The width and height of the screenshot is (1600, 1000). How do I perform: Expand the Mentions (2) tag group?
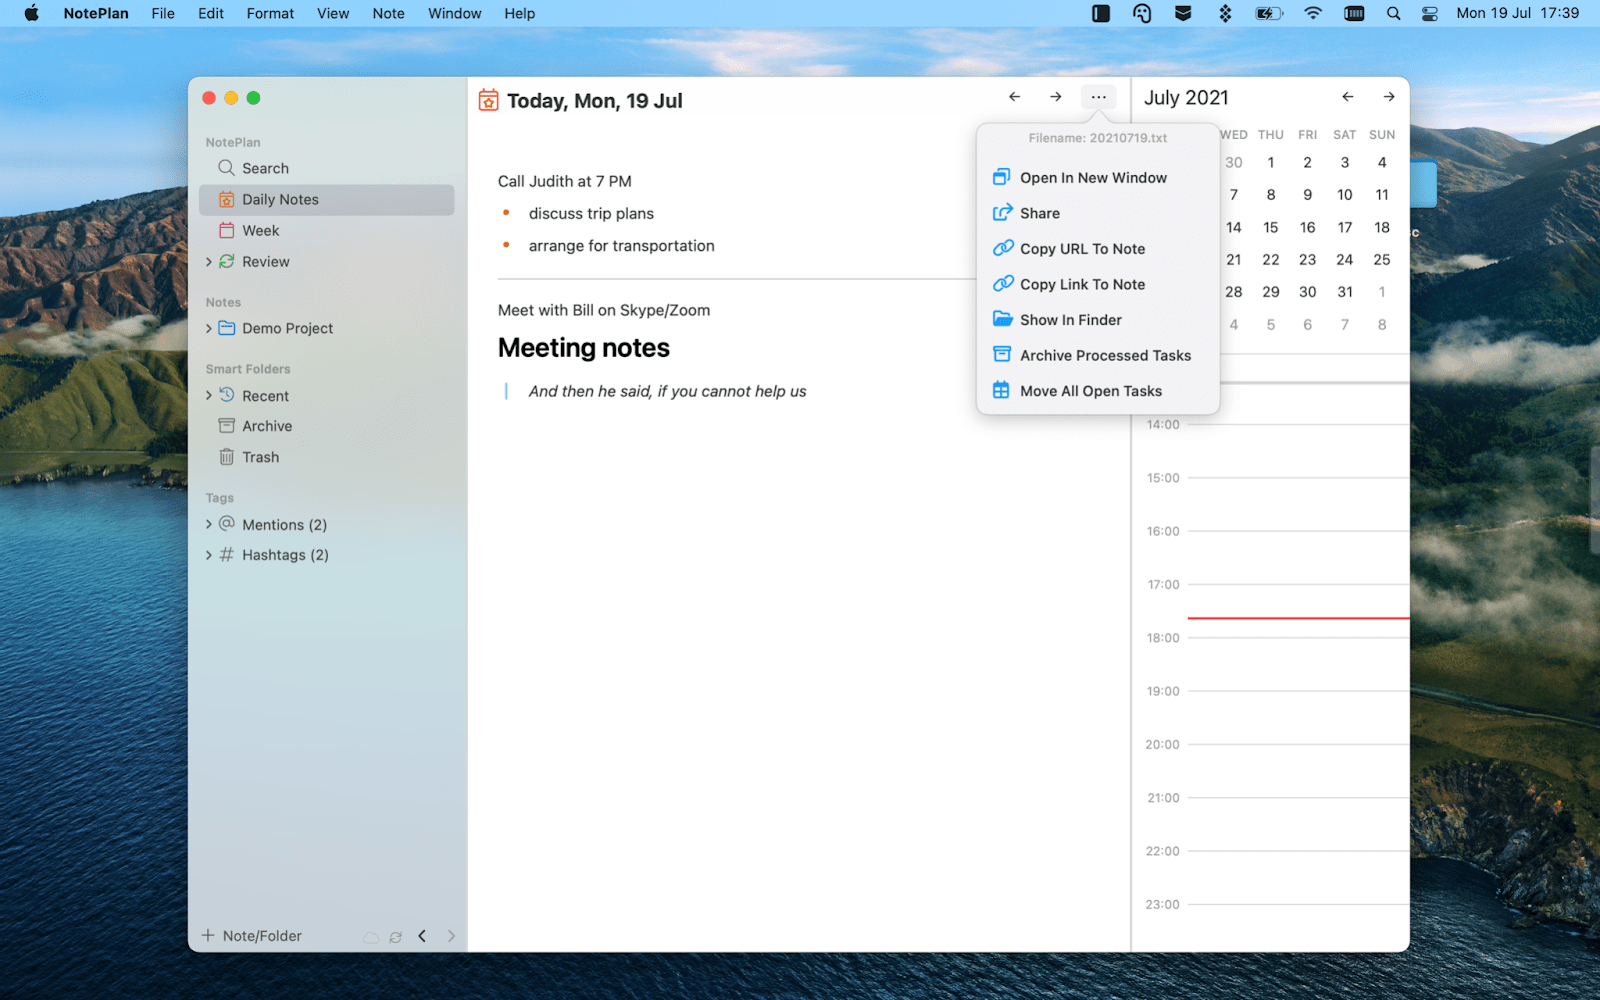point(209,524)
